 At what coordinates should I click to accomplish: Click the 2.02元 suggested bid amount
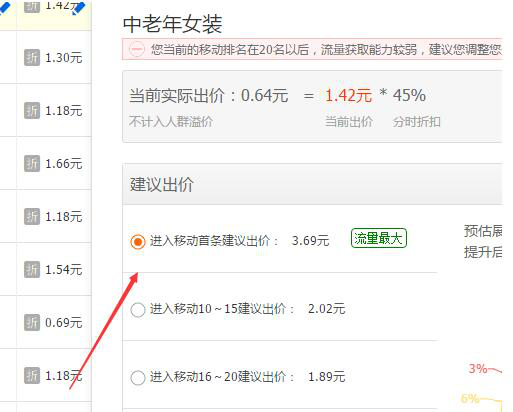(326, 309)
